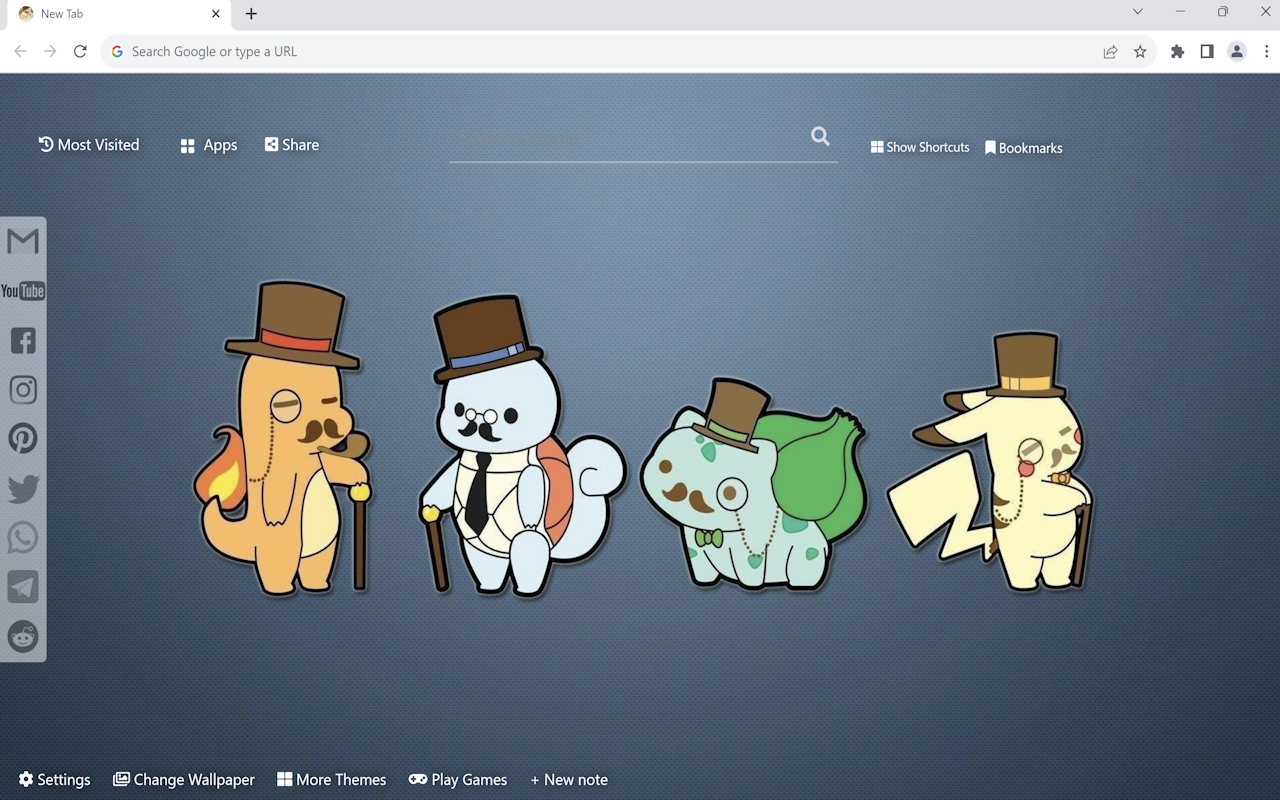
Task: Toggle Show Shortcuts
Action: click(920, 147)
